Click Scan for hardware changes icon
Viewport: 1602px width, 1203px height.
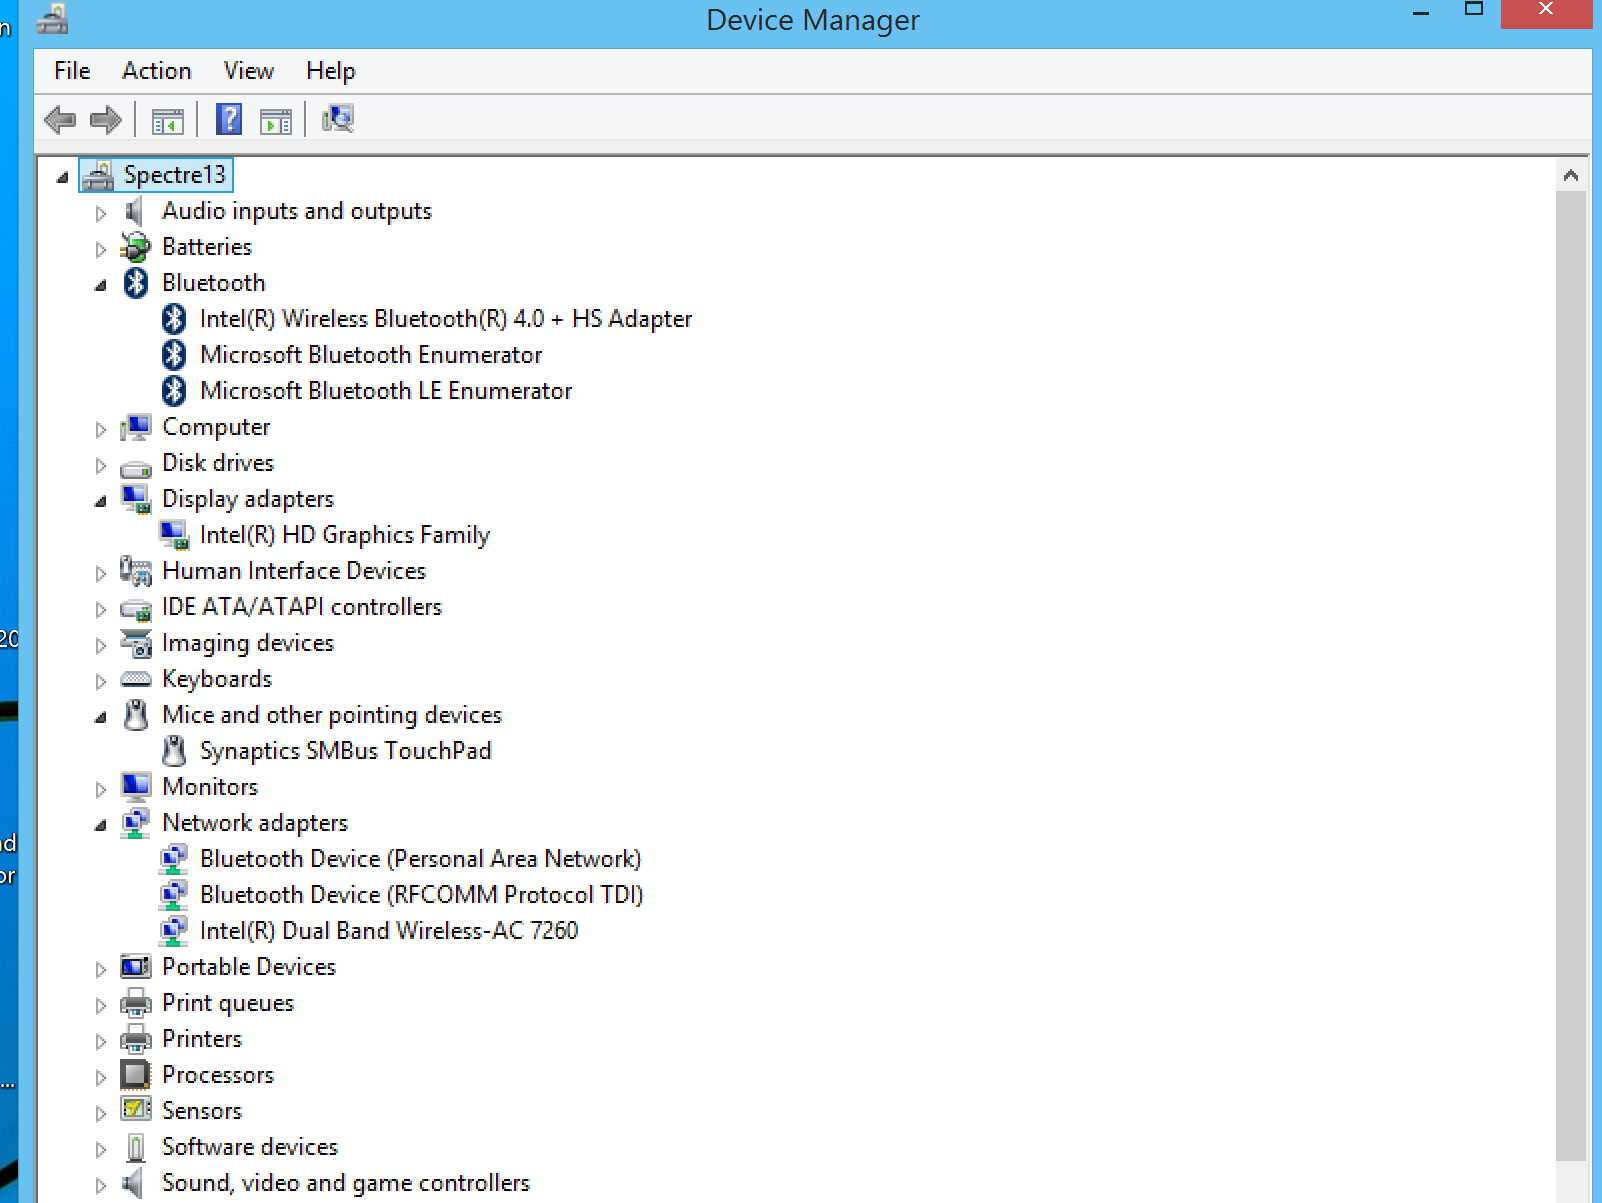(x=338, y=119)
